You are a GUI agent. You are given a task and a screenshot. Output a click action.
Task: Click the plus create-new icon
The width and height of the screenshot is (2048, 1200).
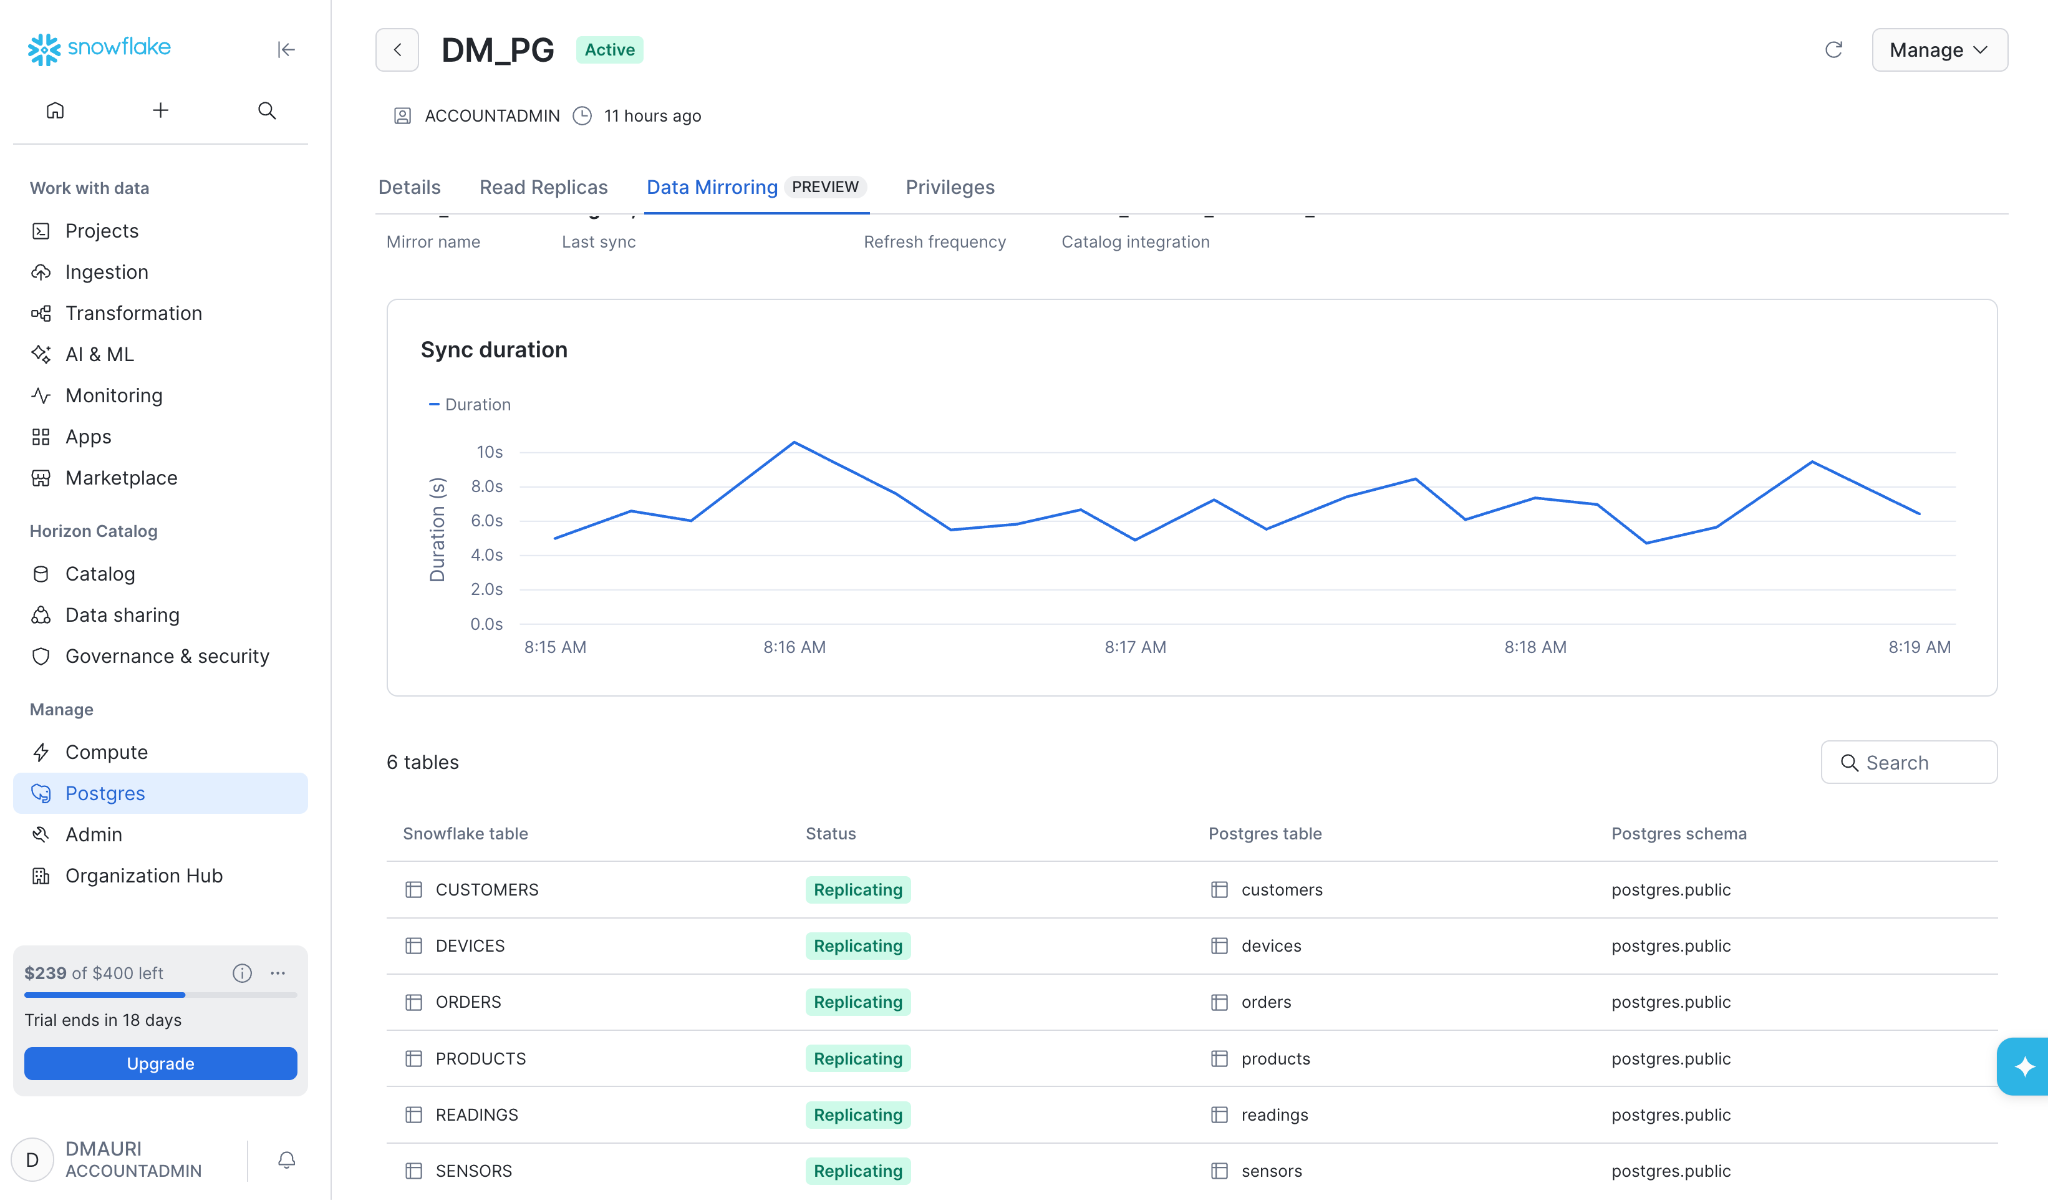click(x=160, y=110)
